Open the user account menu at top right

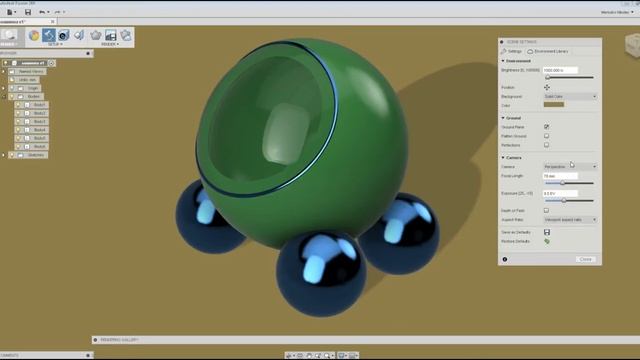617,12
